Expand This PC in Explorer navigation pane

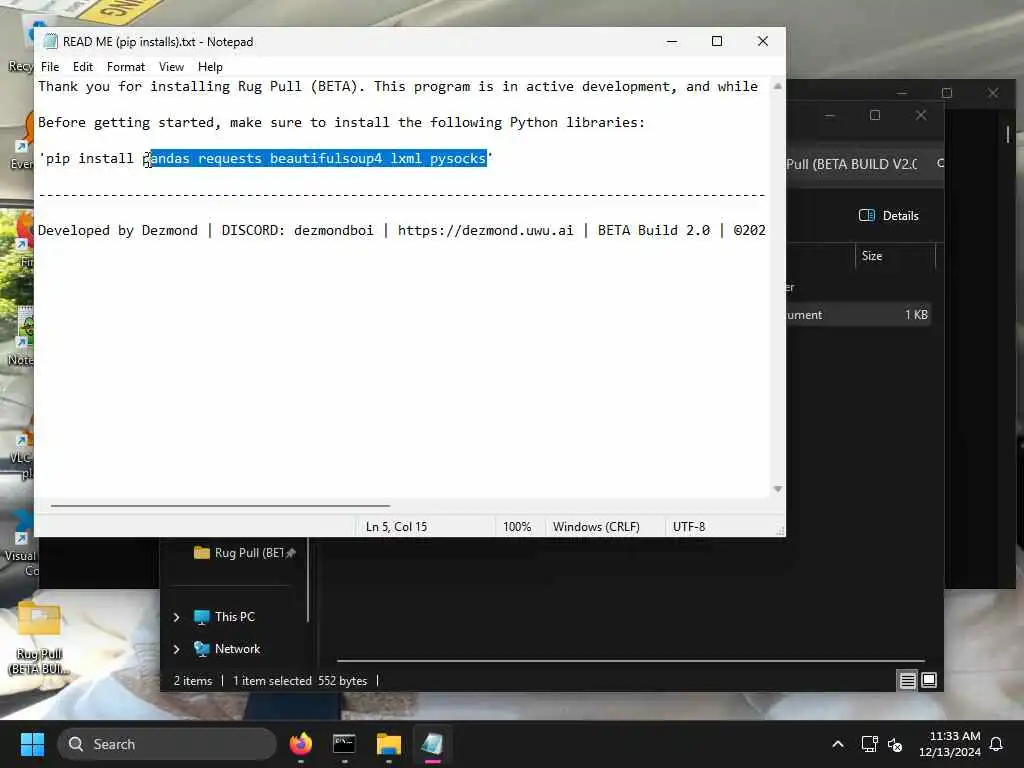(x=176, y=617)
